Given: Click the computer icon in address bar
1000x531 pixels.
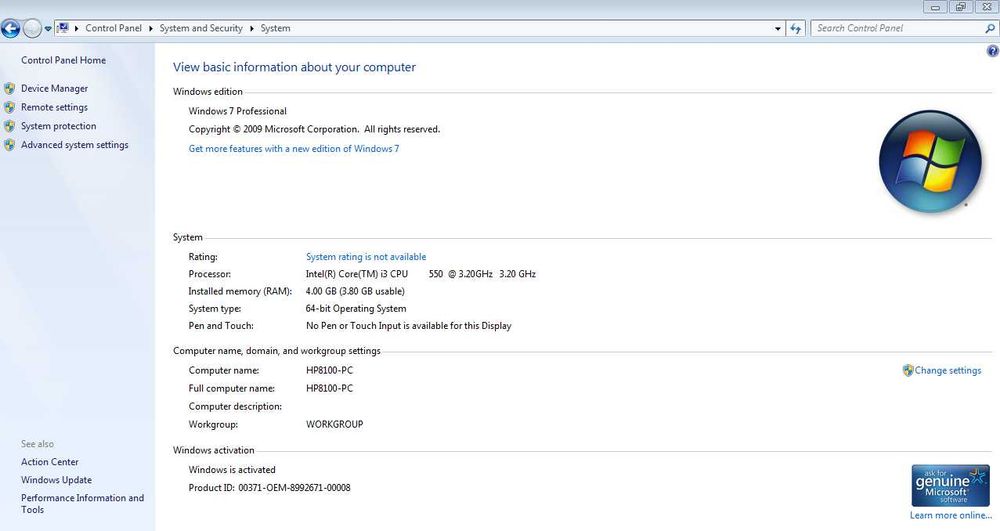Looking at the screenshot, I should (x=62, y=28).
